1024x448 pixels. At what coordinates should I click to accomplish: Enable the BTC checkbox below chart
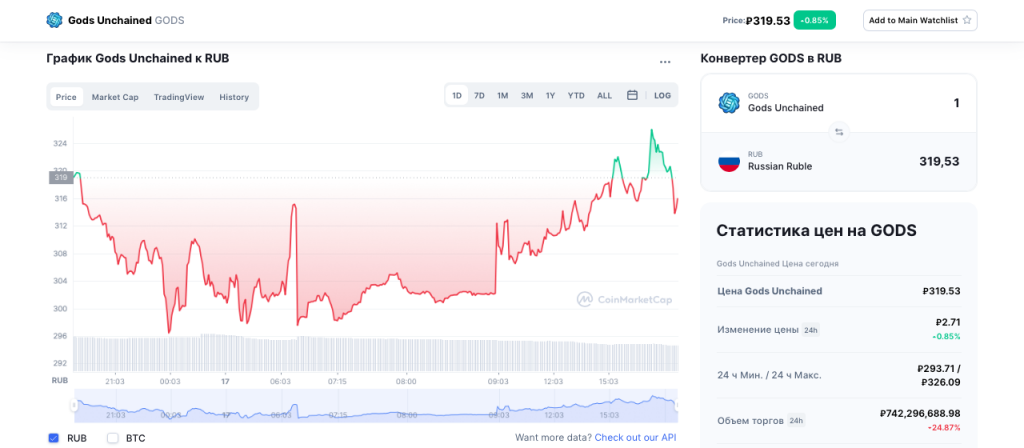click(113, 437)
